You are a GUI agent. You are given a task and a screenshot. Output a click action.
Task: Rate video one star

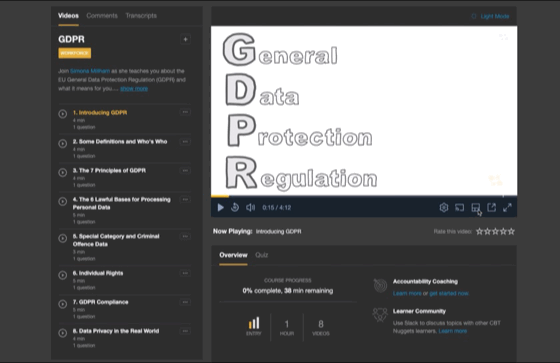point(479,232)
